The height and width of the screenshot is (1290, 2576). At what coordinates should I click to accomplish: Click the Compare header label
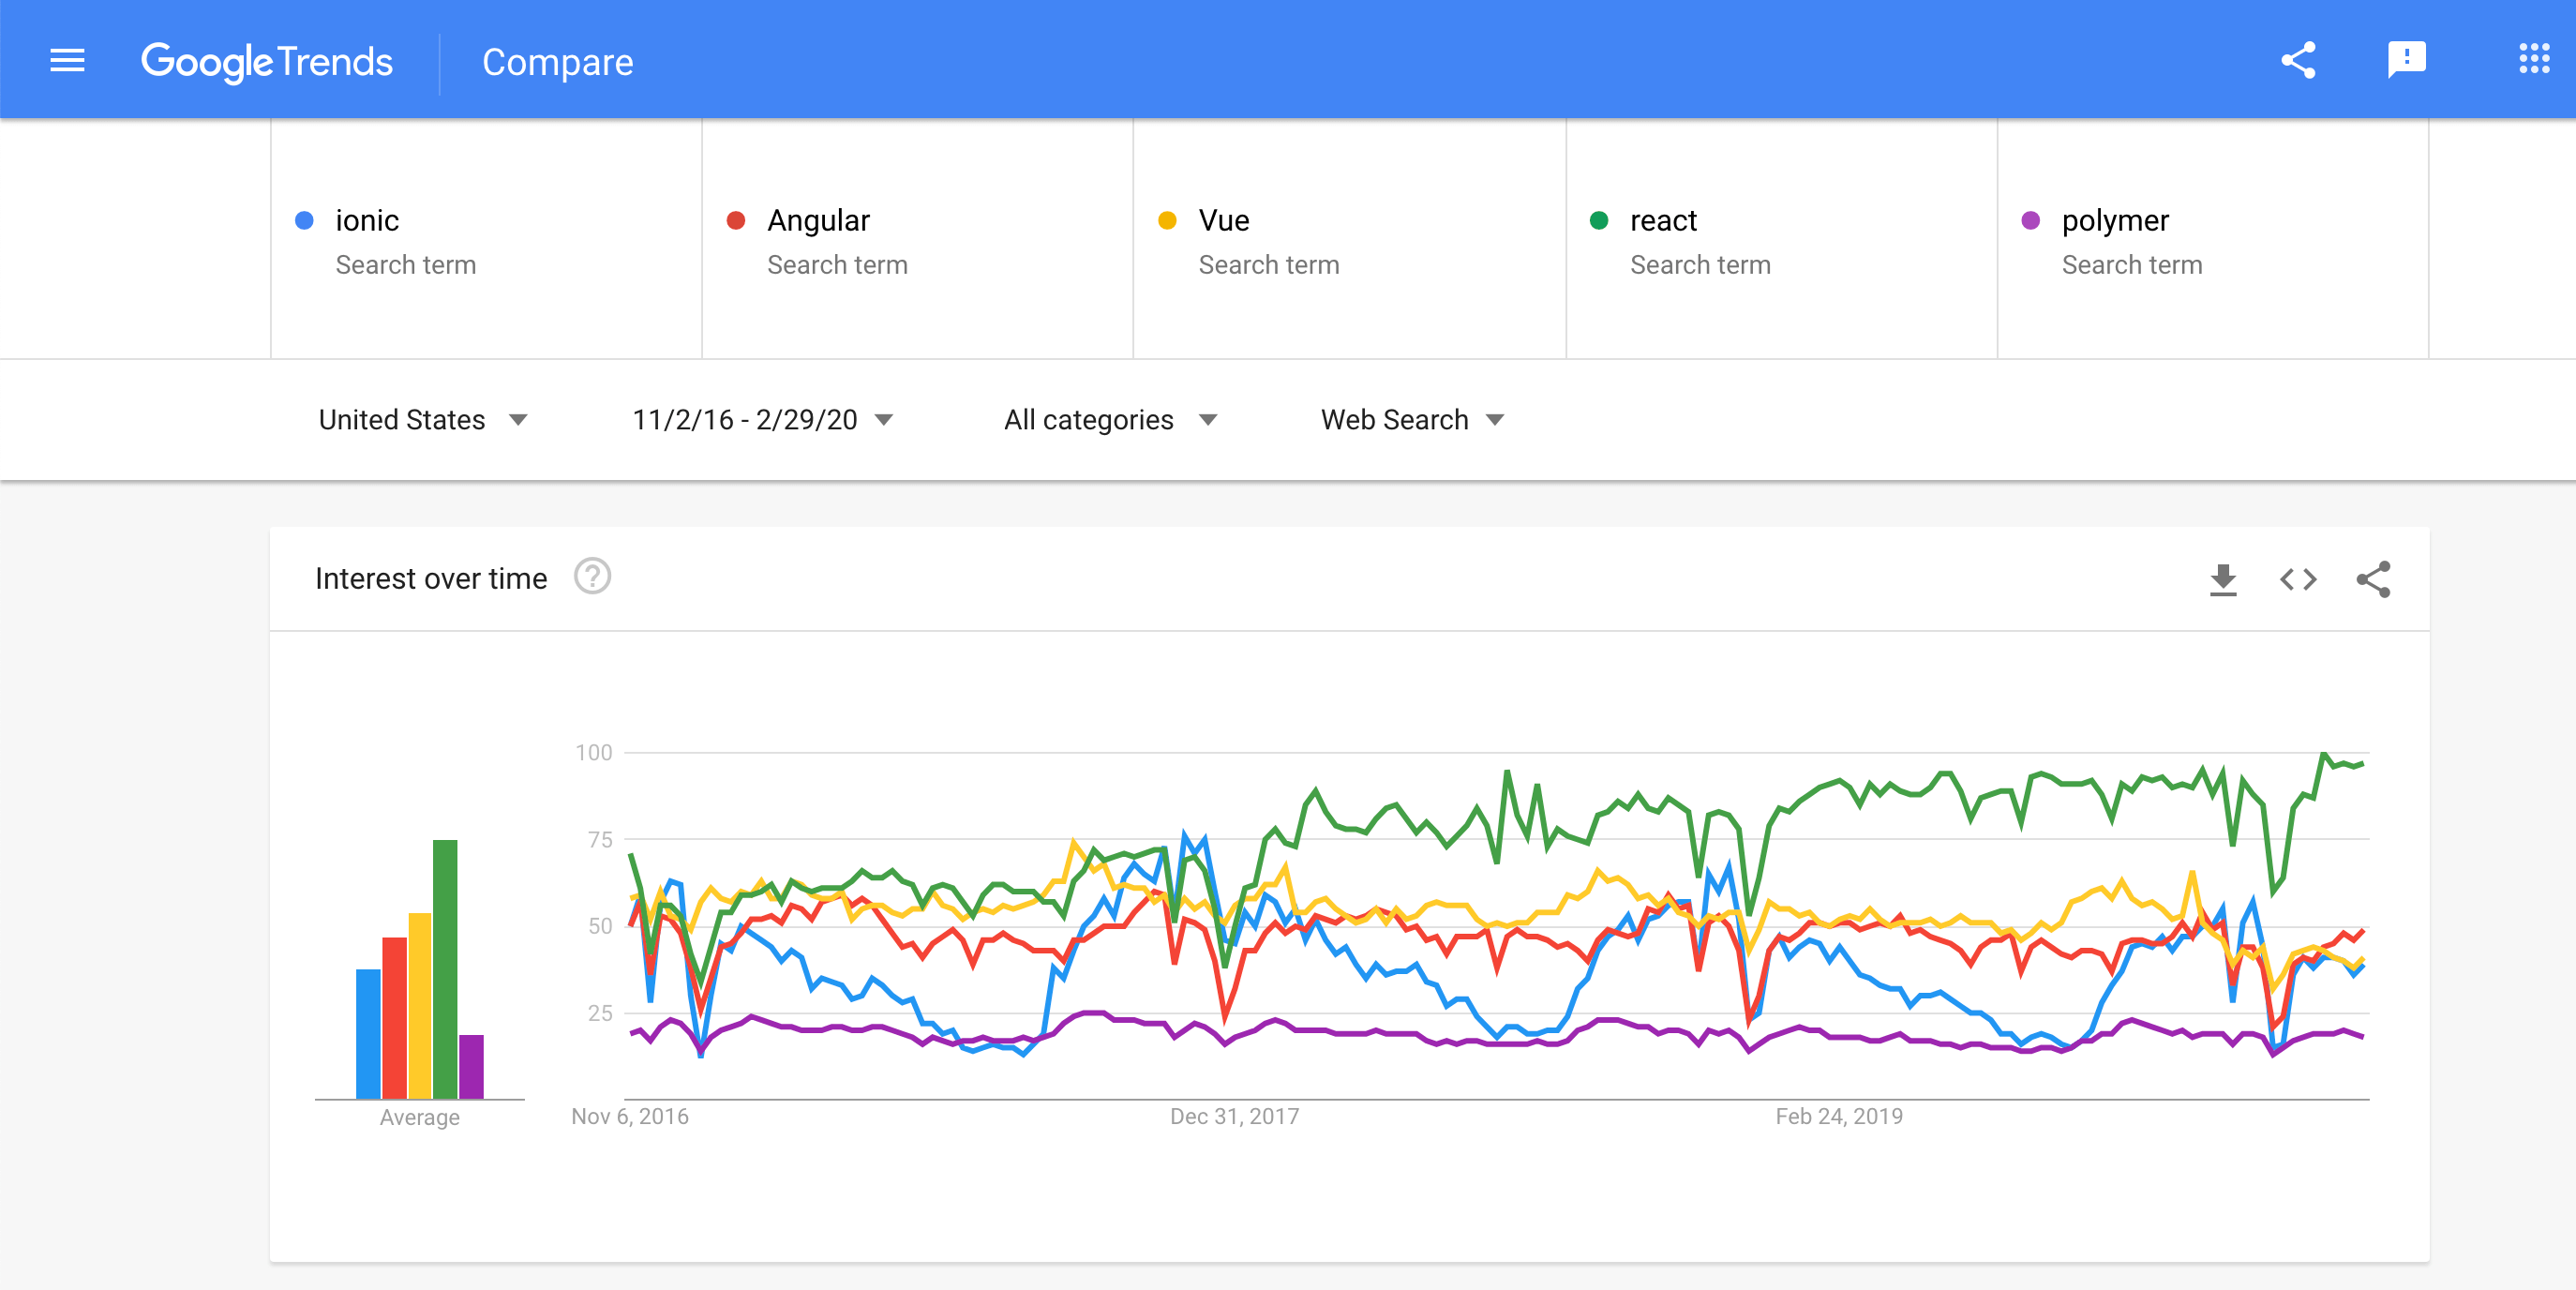tap(558, 62)
